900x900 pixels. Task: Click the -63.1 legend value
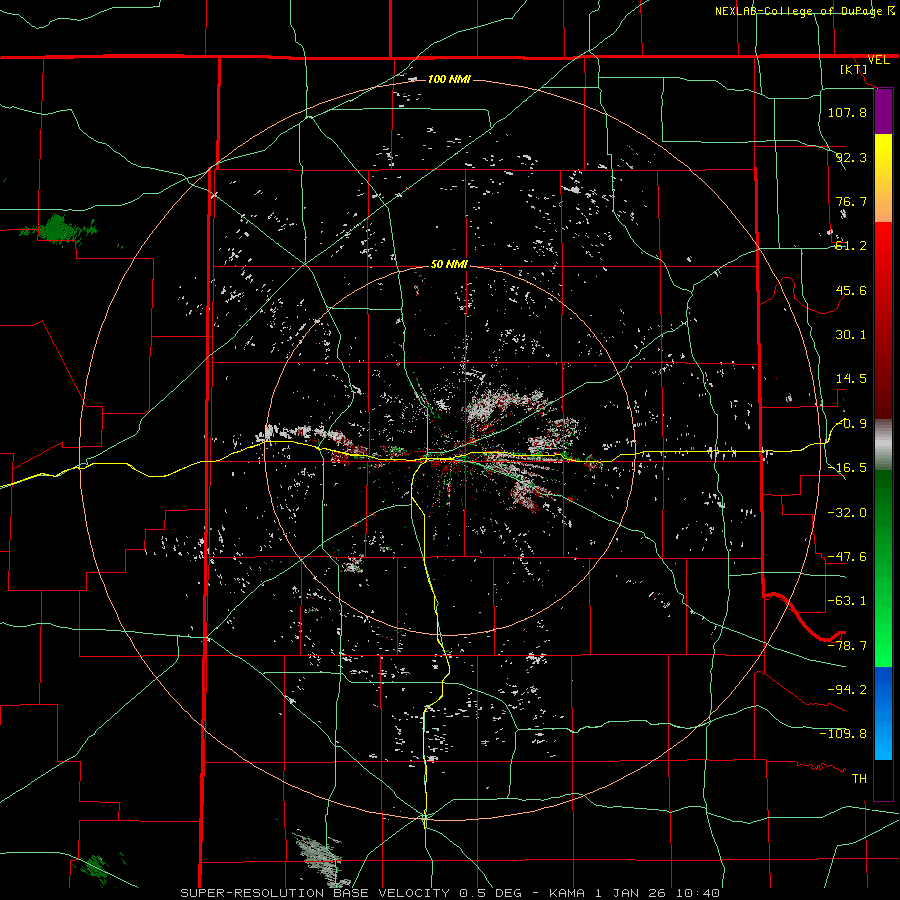click(847, 601)
